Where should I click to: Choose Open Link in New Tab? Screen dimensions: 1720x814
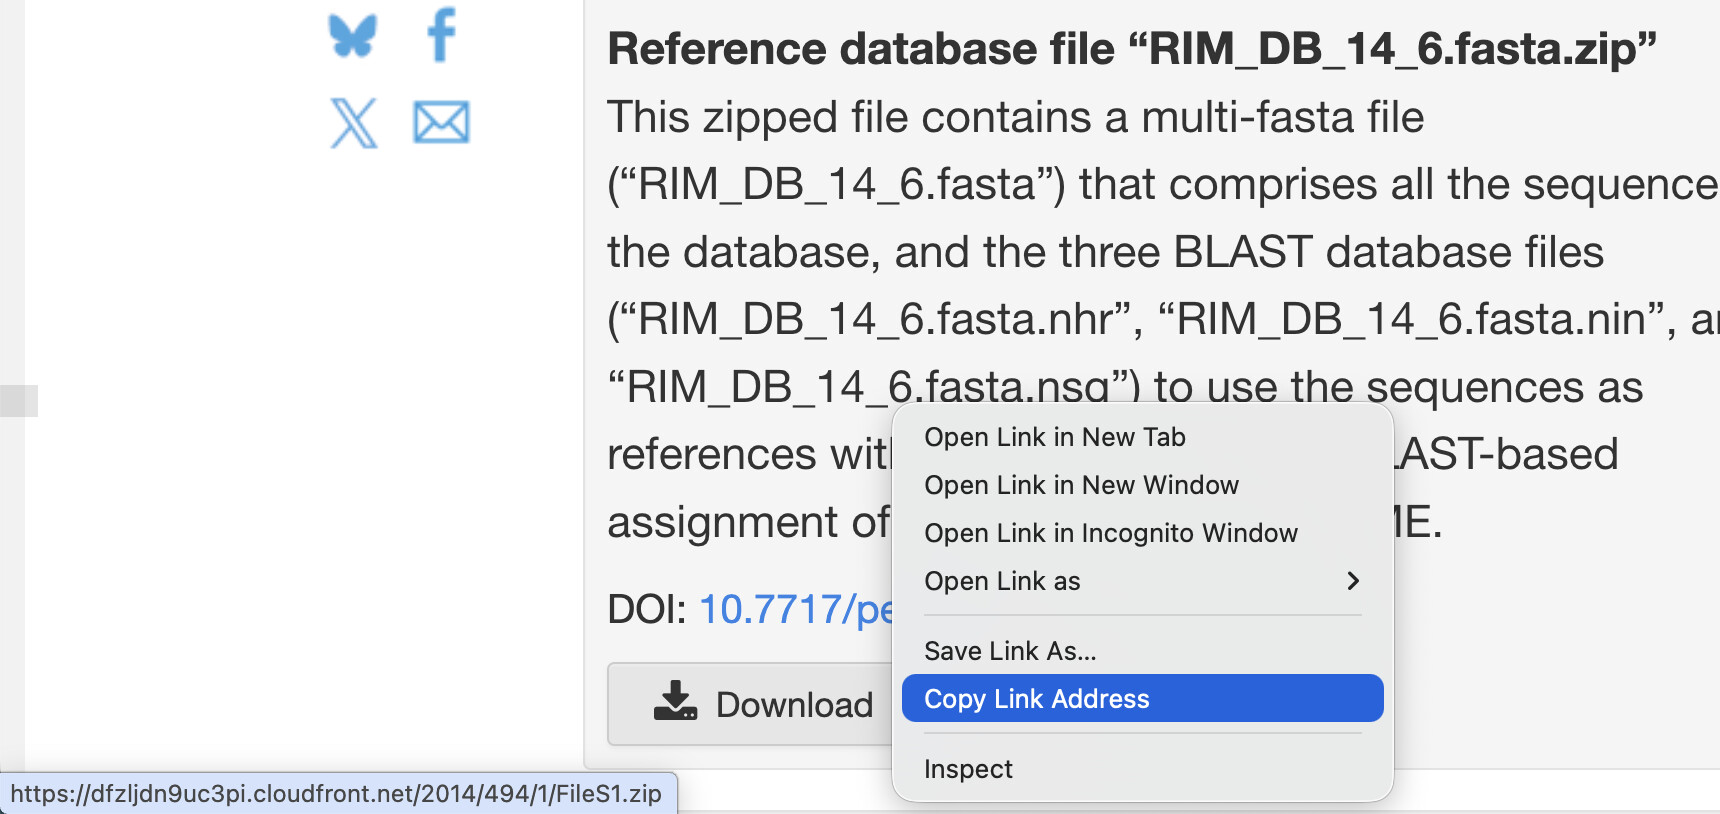pos(1054,437)
